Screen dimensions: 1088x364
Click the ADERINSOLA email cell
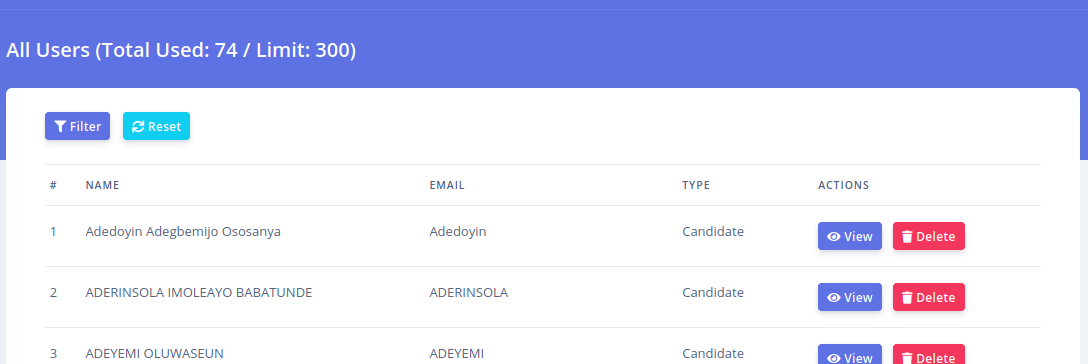click(x=469, y=293)
